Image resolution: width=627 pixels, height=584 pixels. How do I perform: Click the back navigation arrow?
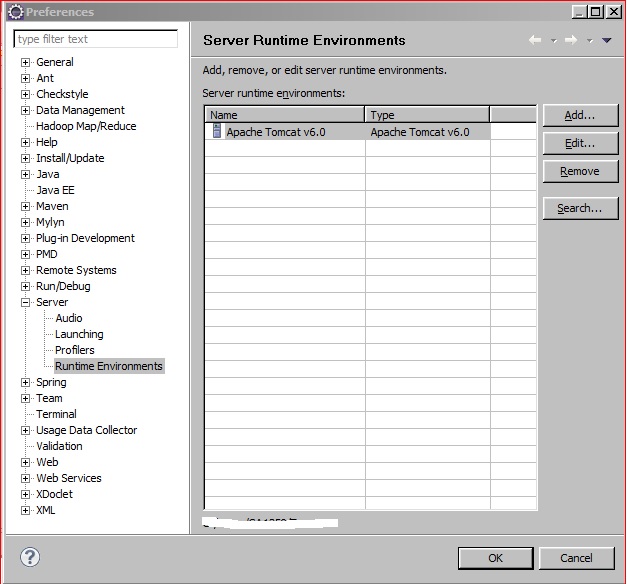[x=535, y=40]
